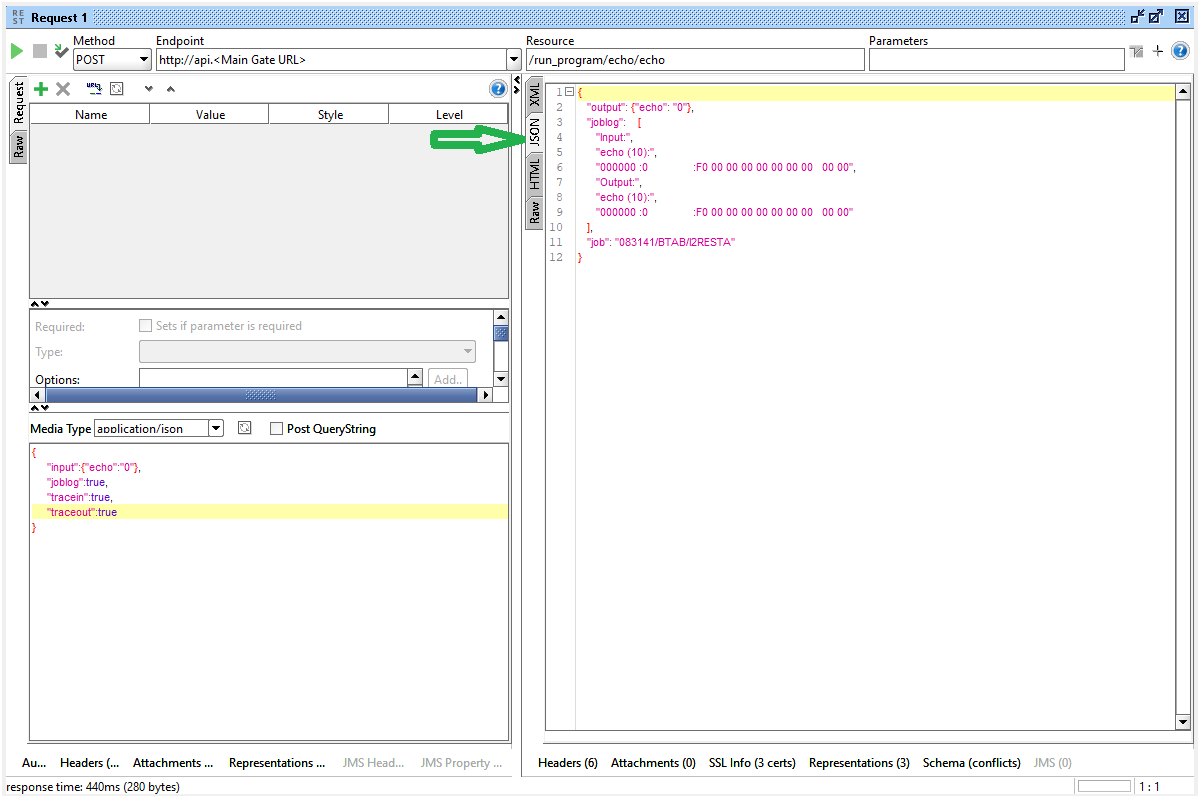
Task: Open the request Au... tab
Action: coord(34,762)
